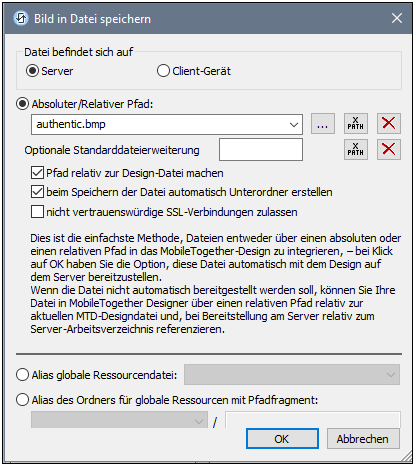Expand the authentic.bmp path dropdown arrow
The height and width of the screenshot is (466, 415).
tap(294, 125)
